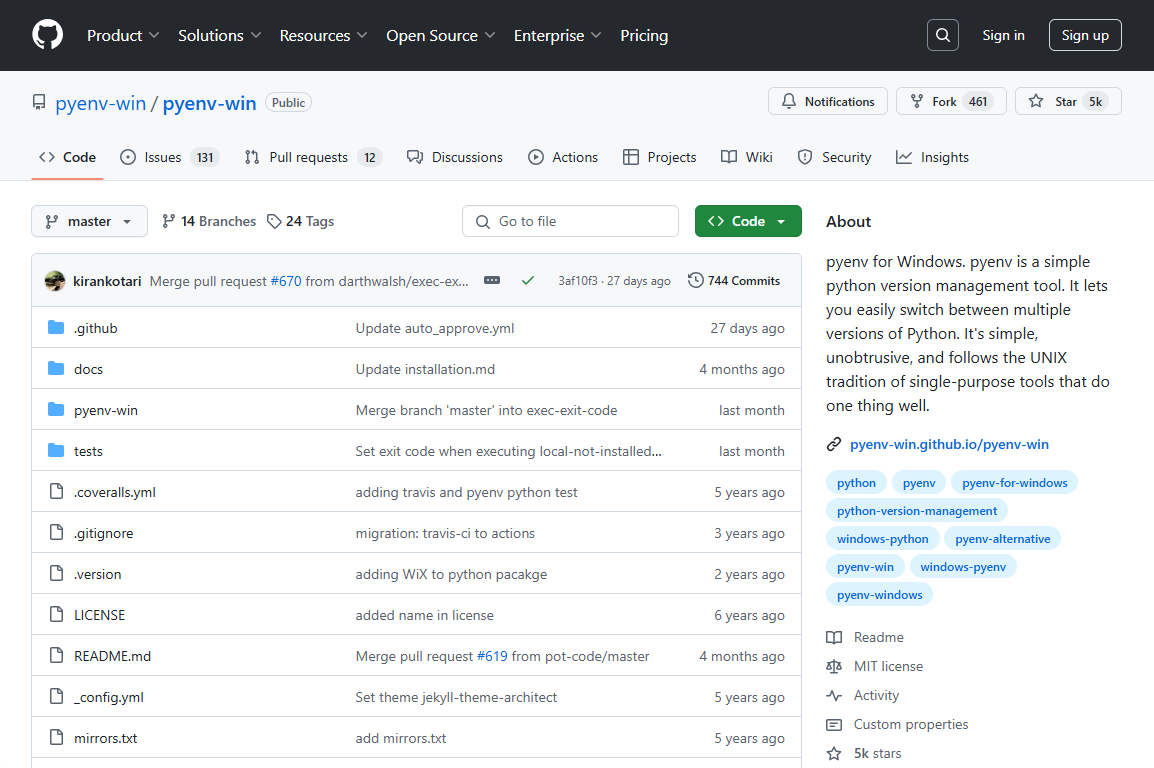Click the Sign up button

[x=1085, y=35]
